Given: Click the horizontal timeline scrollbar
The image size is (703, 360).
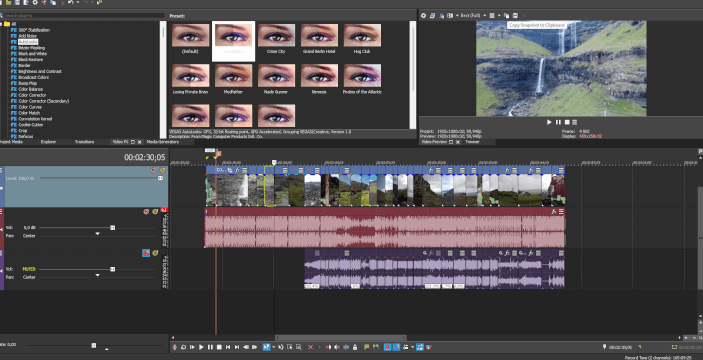Looking at the screenshot, I should pyautogui.click(x=341, y=338).
